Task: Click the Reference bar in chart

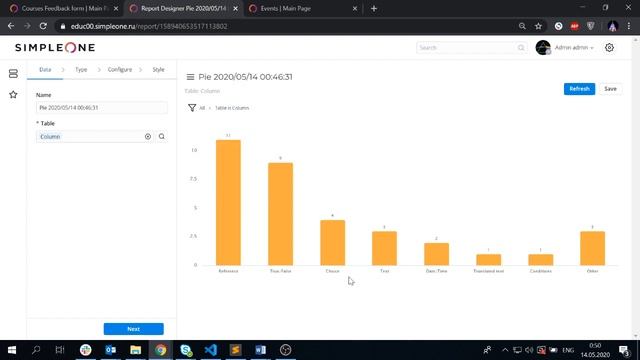Action: coord(228,202)
